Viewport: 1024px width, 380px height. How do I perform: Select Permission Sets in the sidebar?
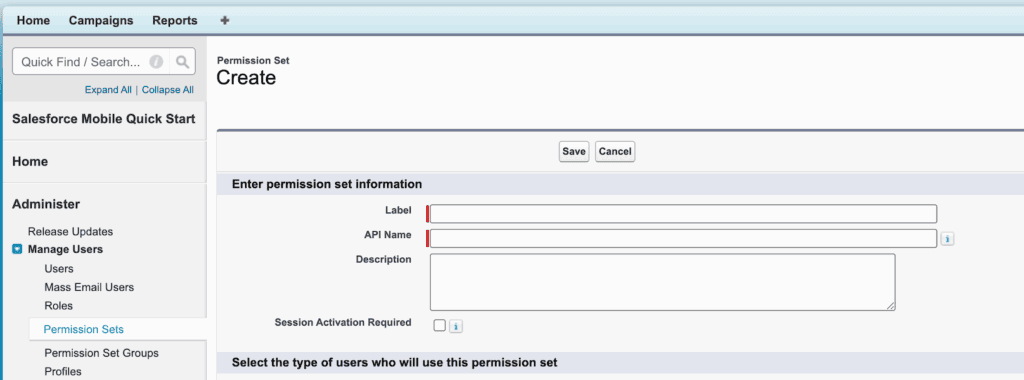[84, 329]
